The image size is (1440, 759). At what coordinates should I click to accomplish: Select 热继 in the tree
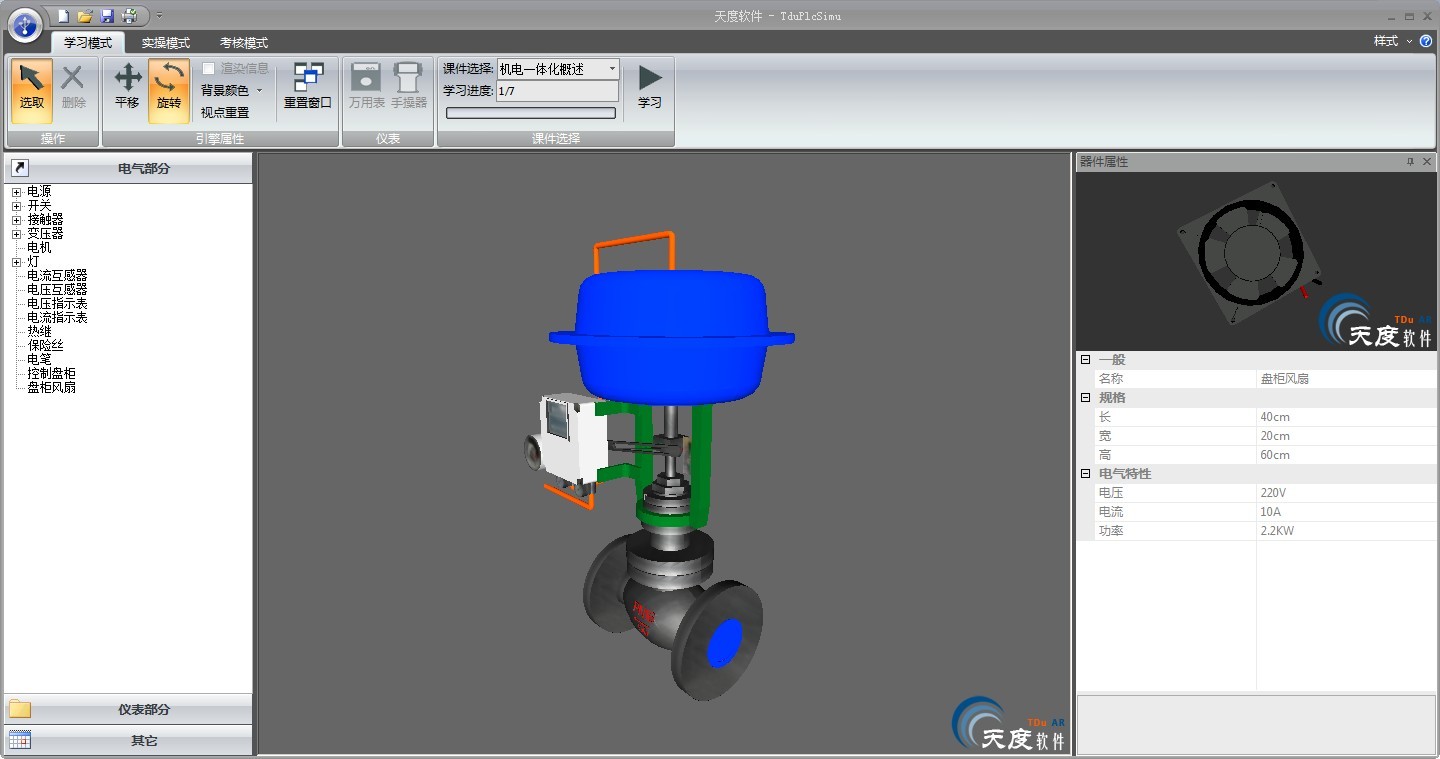click(39, 331)
